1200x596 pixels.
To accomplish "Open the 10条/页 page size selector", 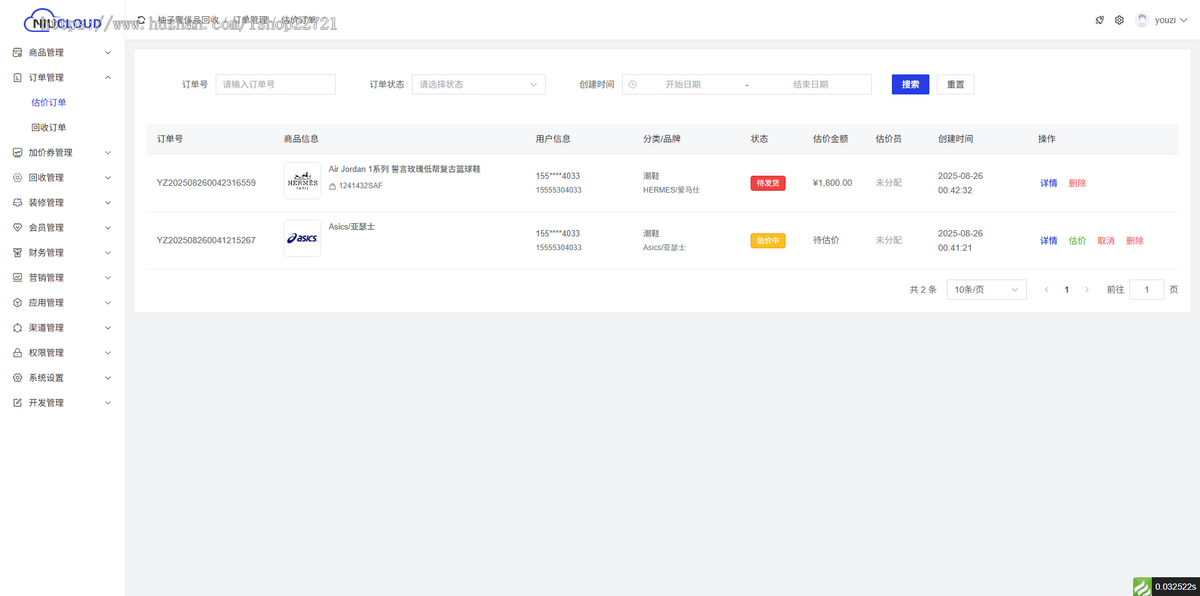I will 986,289.
